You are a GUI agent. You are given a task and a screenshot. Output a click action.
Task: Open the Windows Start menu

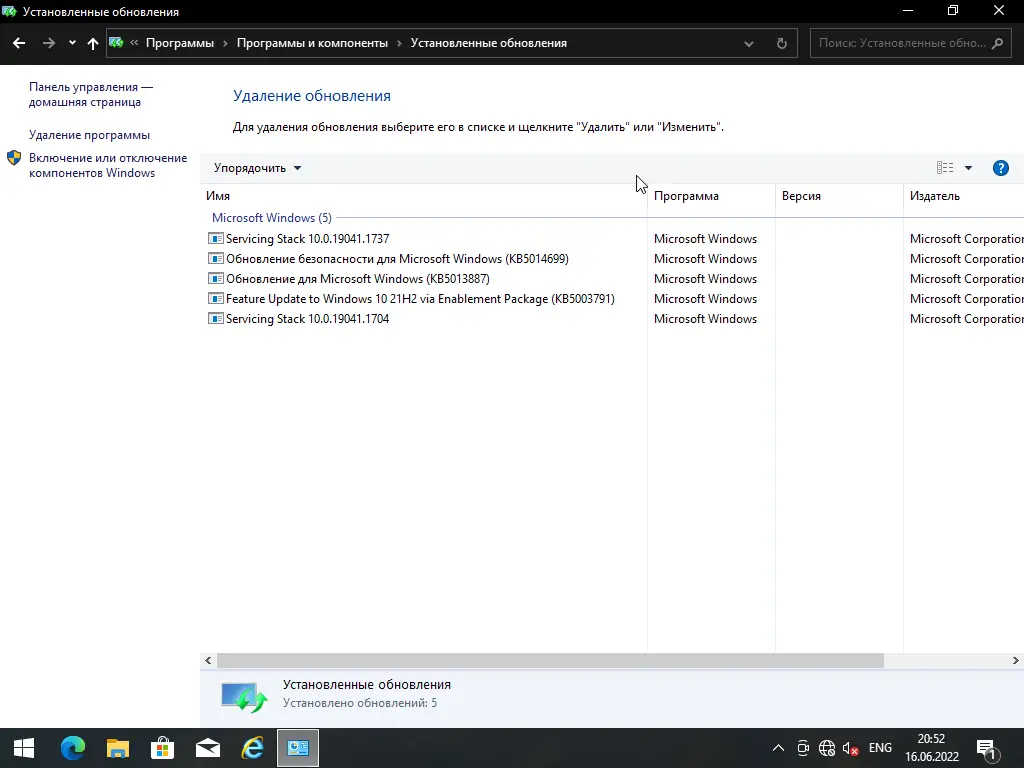pos(24,748)
